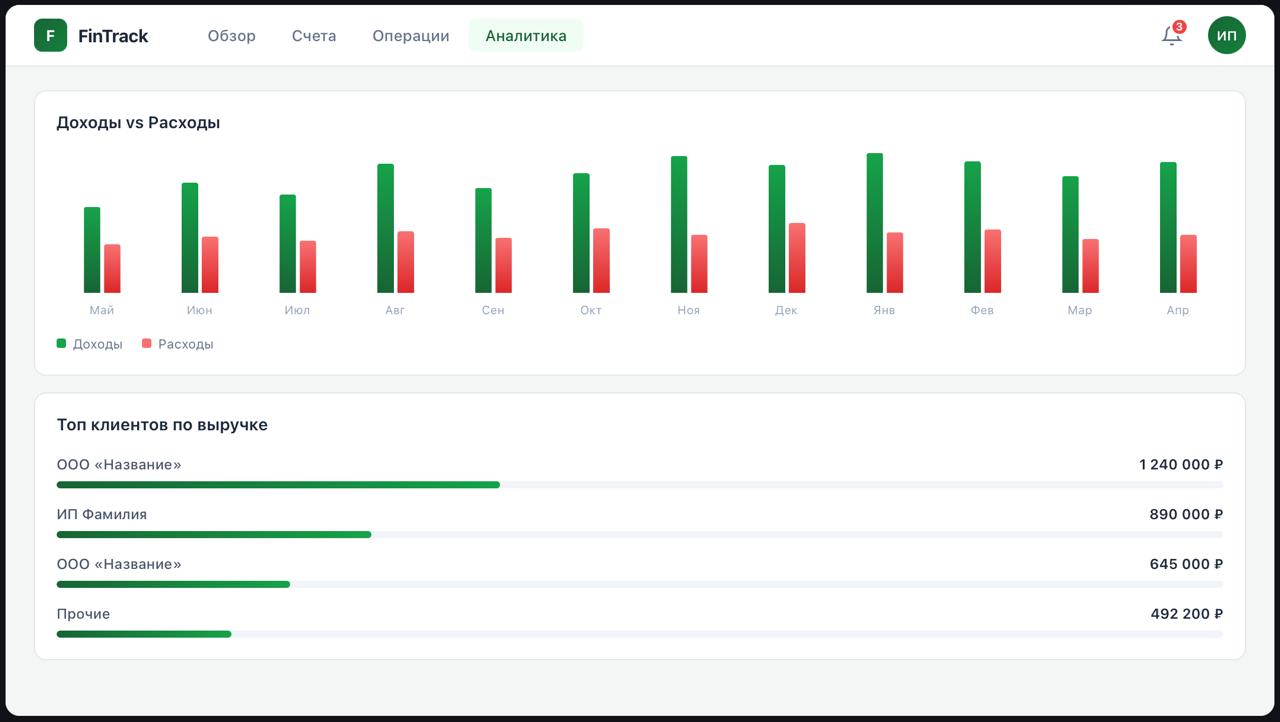The height and width of the screenshot is (722, 1280).
Task: Switch to the Счета tab
Action: (x=314, y=36)
